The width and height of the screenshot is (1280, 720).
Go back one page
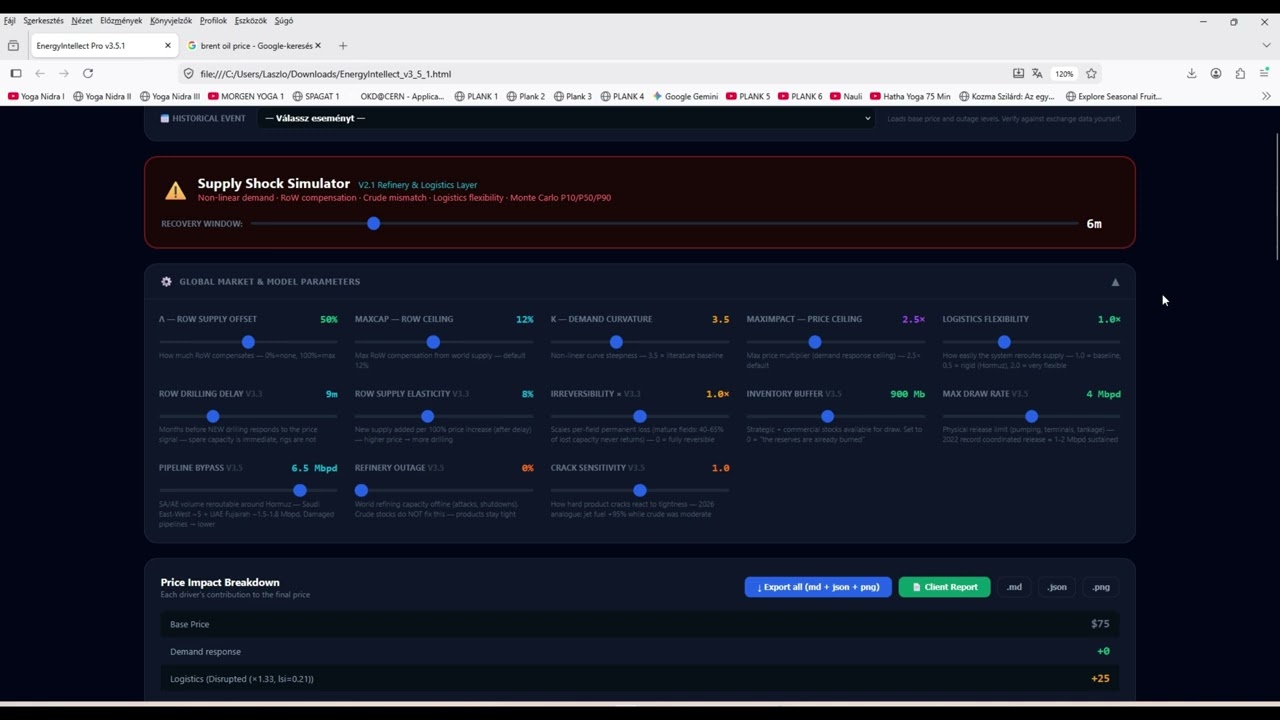pyautogui.click(x=40, y=73)
